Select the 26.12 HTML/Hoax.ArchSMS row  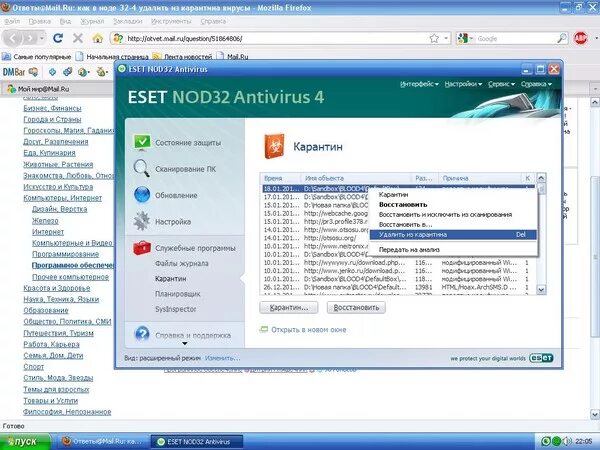[398, 287]
